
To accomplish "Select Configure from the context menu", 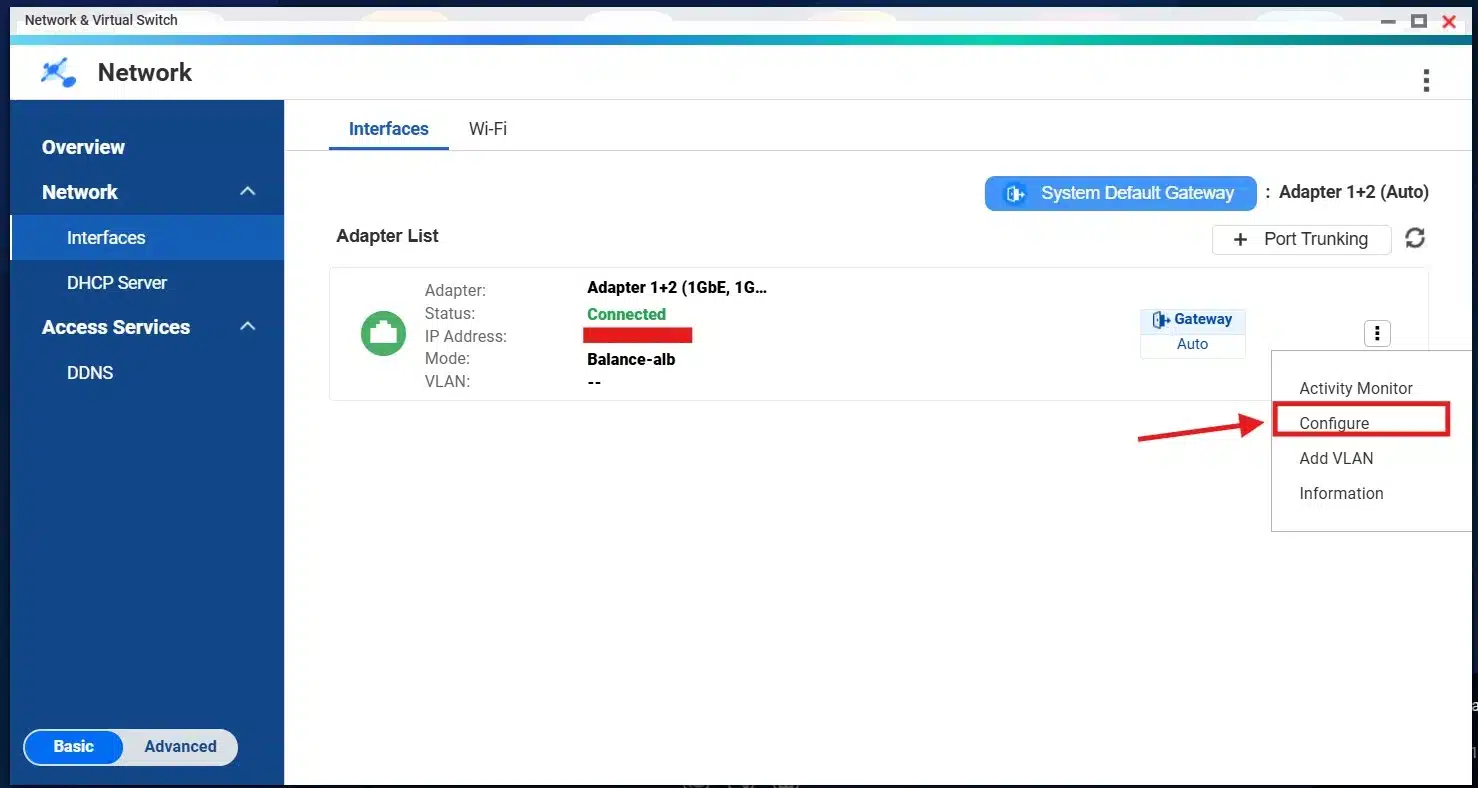I will click(1333, 422).
